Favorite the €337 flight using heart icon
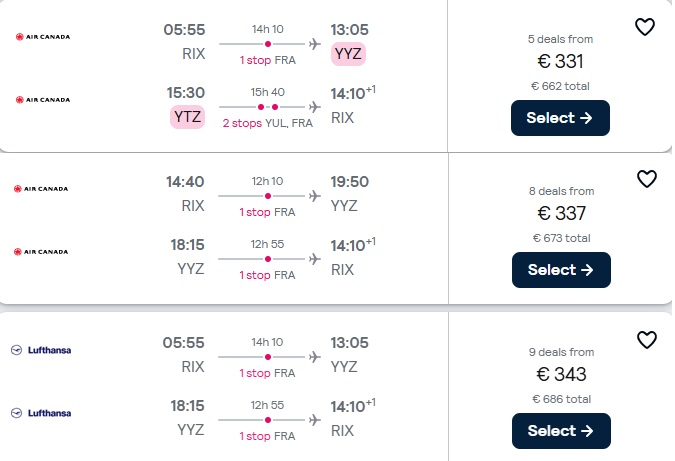The image size is (675, 461). click(x=647, y=179)
